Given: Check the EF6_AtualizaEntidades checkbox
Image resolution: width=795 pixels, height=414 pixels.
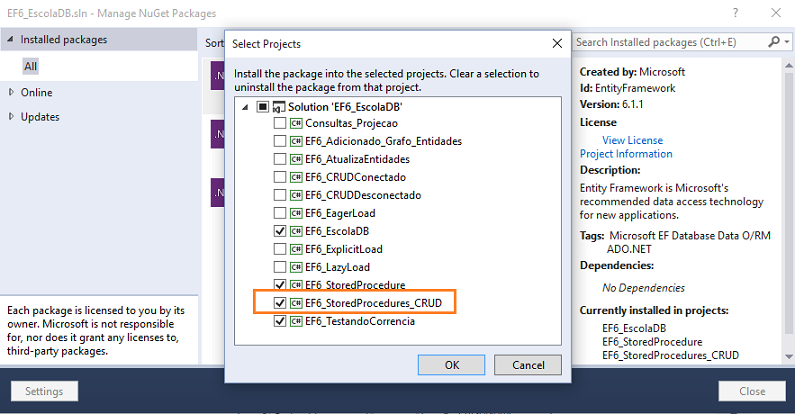Looking at the screenshot, I should (x=279, y=159).
